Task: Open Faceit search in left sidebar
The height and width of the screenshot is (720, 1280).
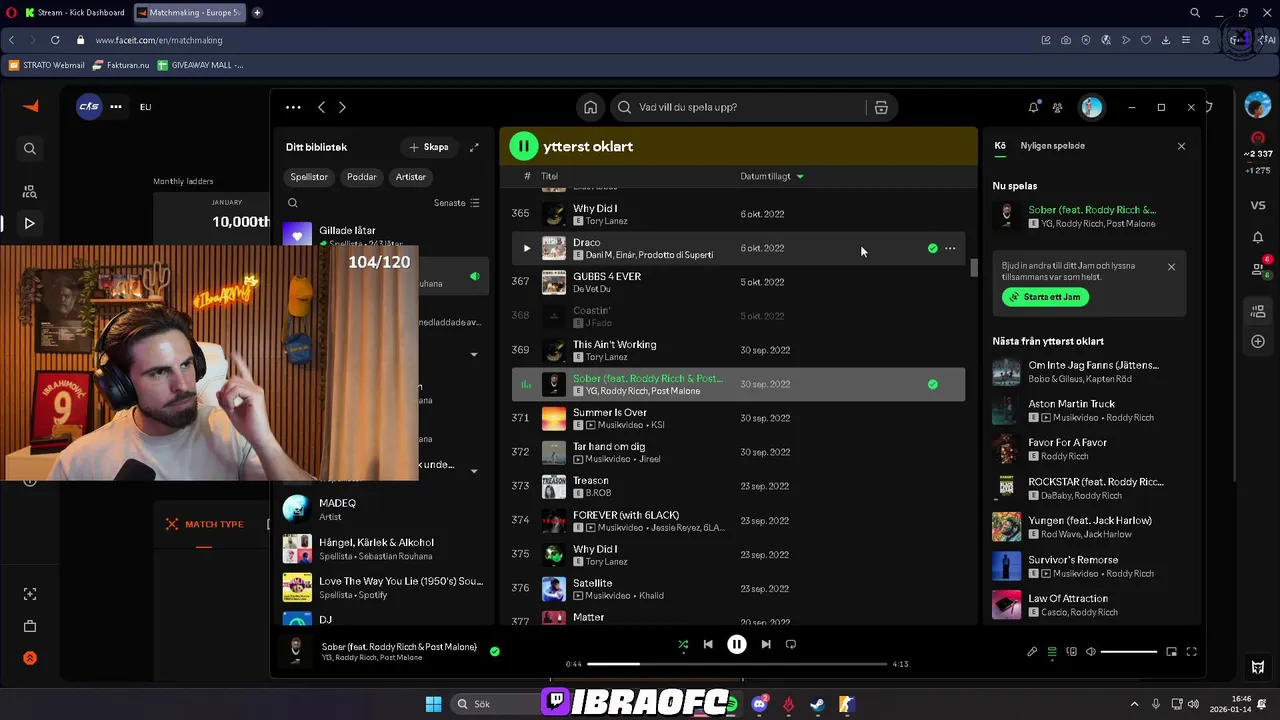Action: [30, 149]
